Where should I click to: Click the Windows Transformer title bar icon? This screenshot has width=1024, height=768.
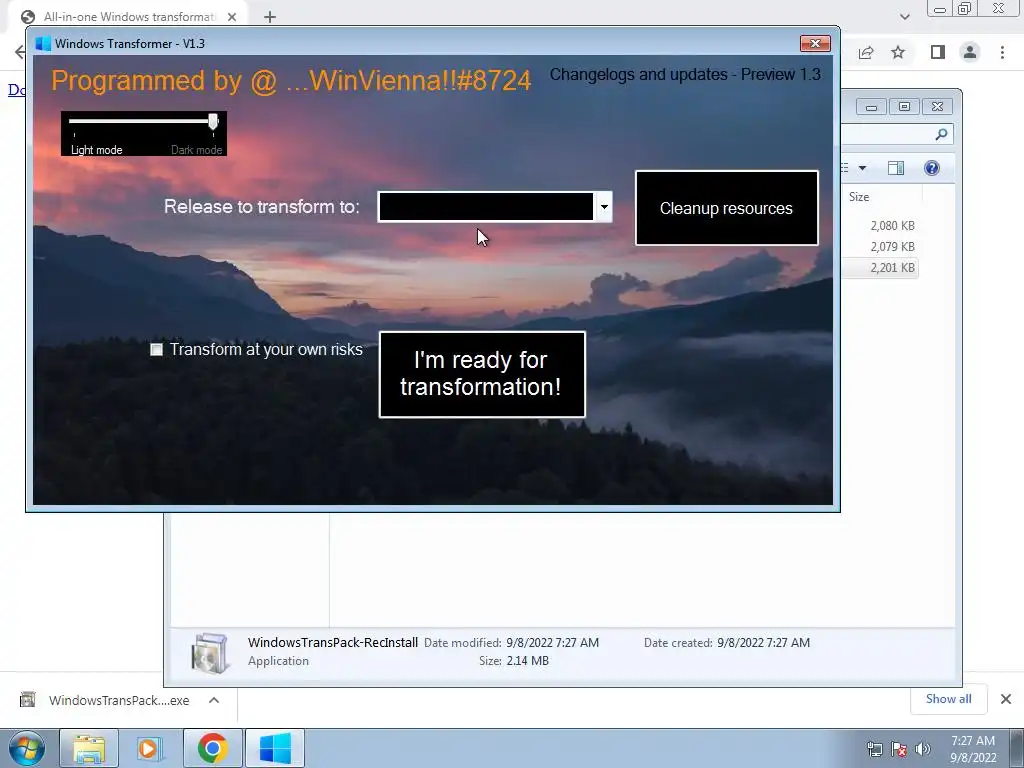click(x=43, y=44)
